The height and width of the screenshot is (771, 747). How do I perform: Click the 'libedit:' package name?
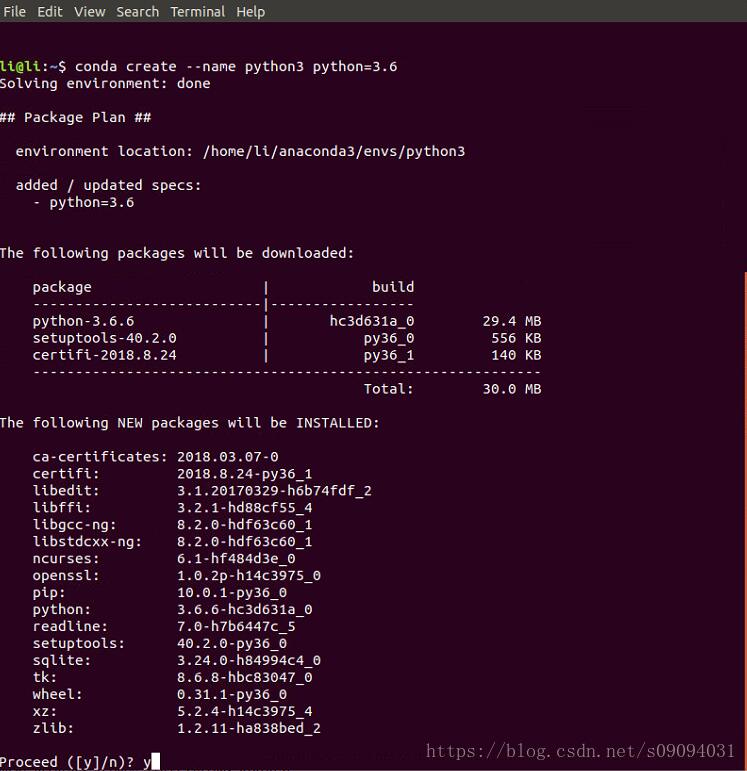pyautogui.click(x=66, y=491)
